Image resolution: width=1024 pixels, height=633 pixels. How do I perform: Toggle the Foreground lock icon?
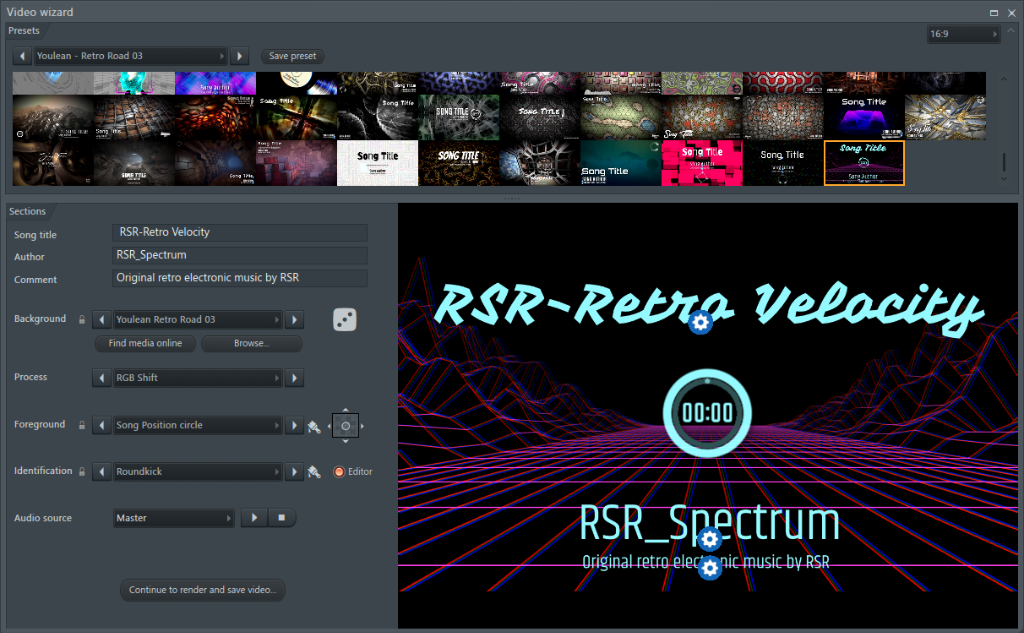click(x=82, y=425)
